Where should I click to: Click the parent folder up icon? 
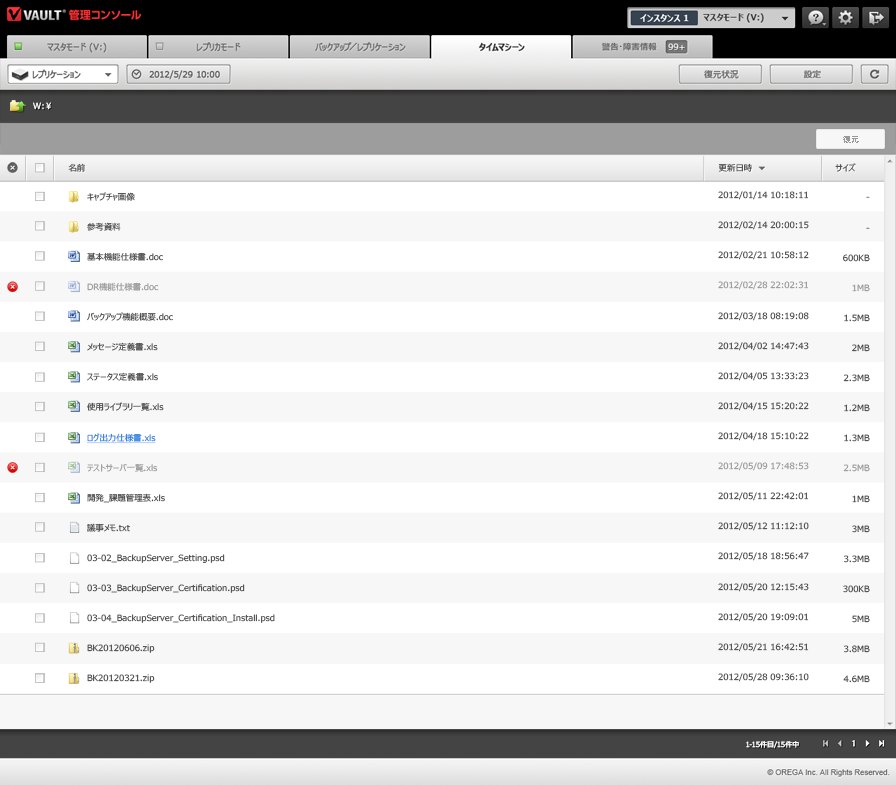17,106
